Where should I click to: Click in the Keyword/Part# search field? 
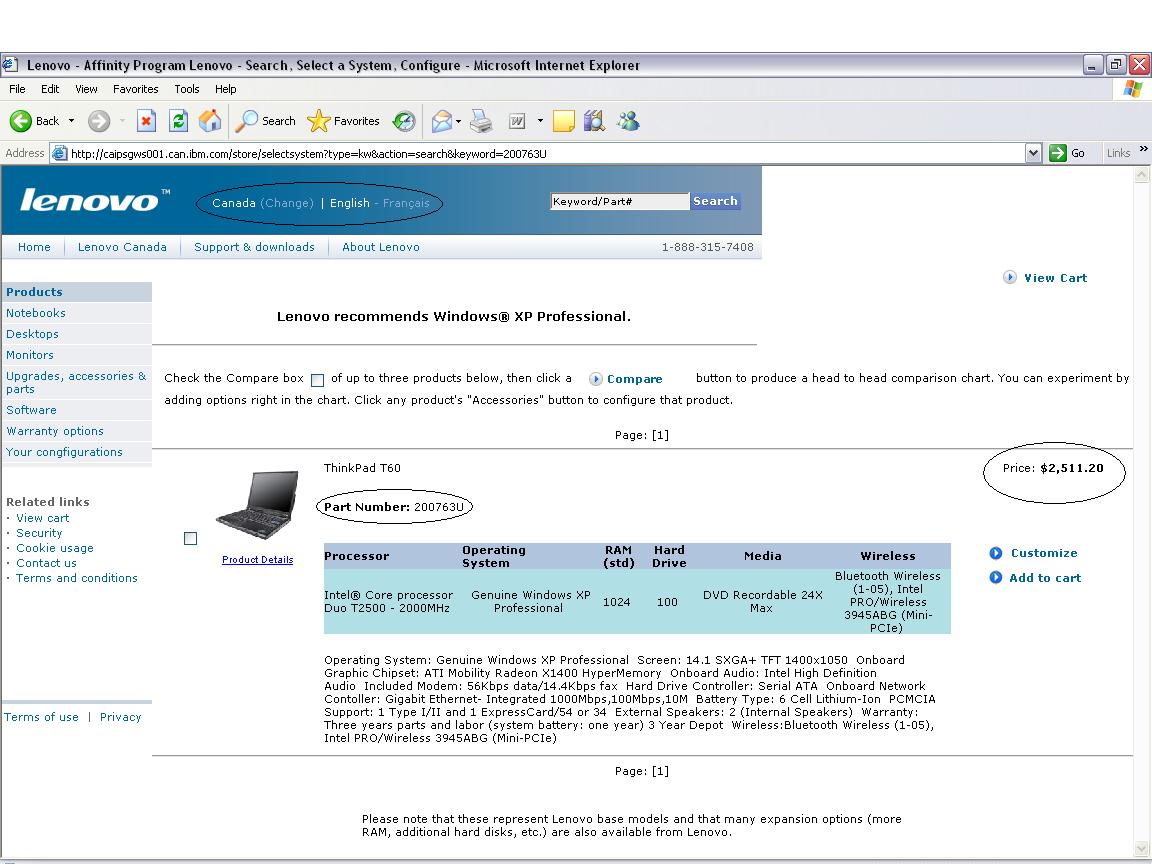(619, 201)
